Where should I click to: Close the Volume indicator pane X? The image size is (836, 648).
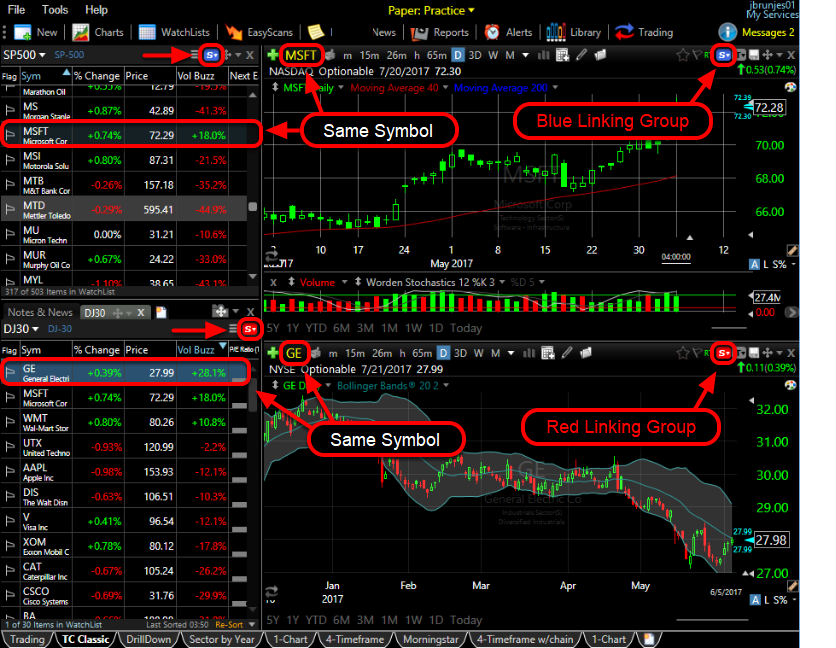point(273,282)
